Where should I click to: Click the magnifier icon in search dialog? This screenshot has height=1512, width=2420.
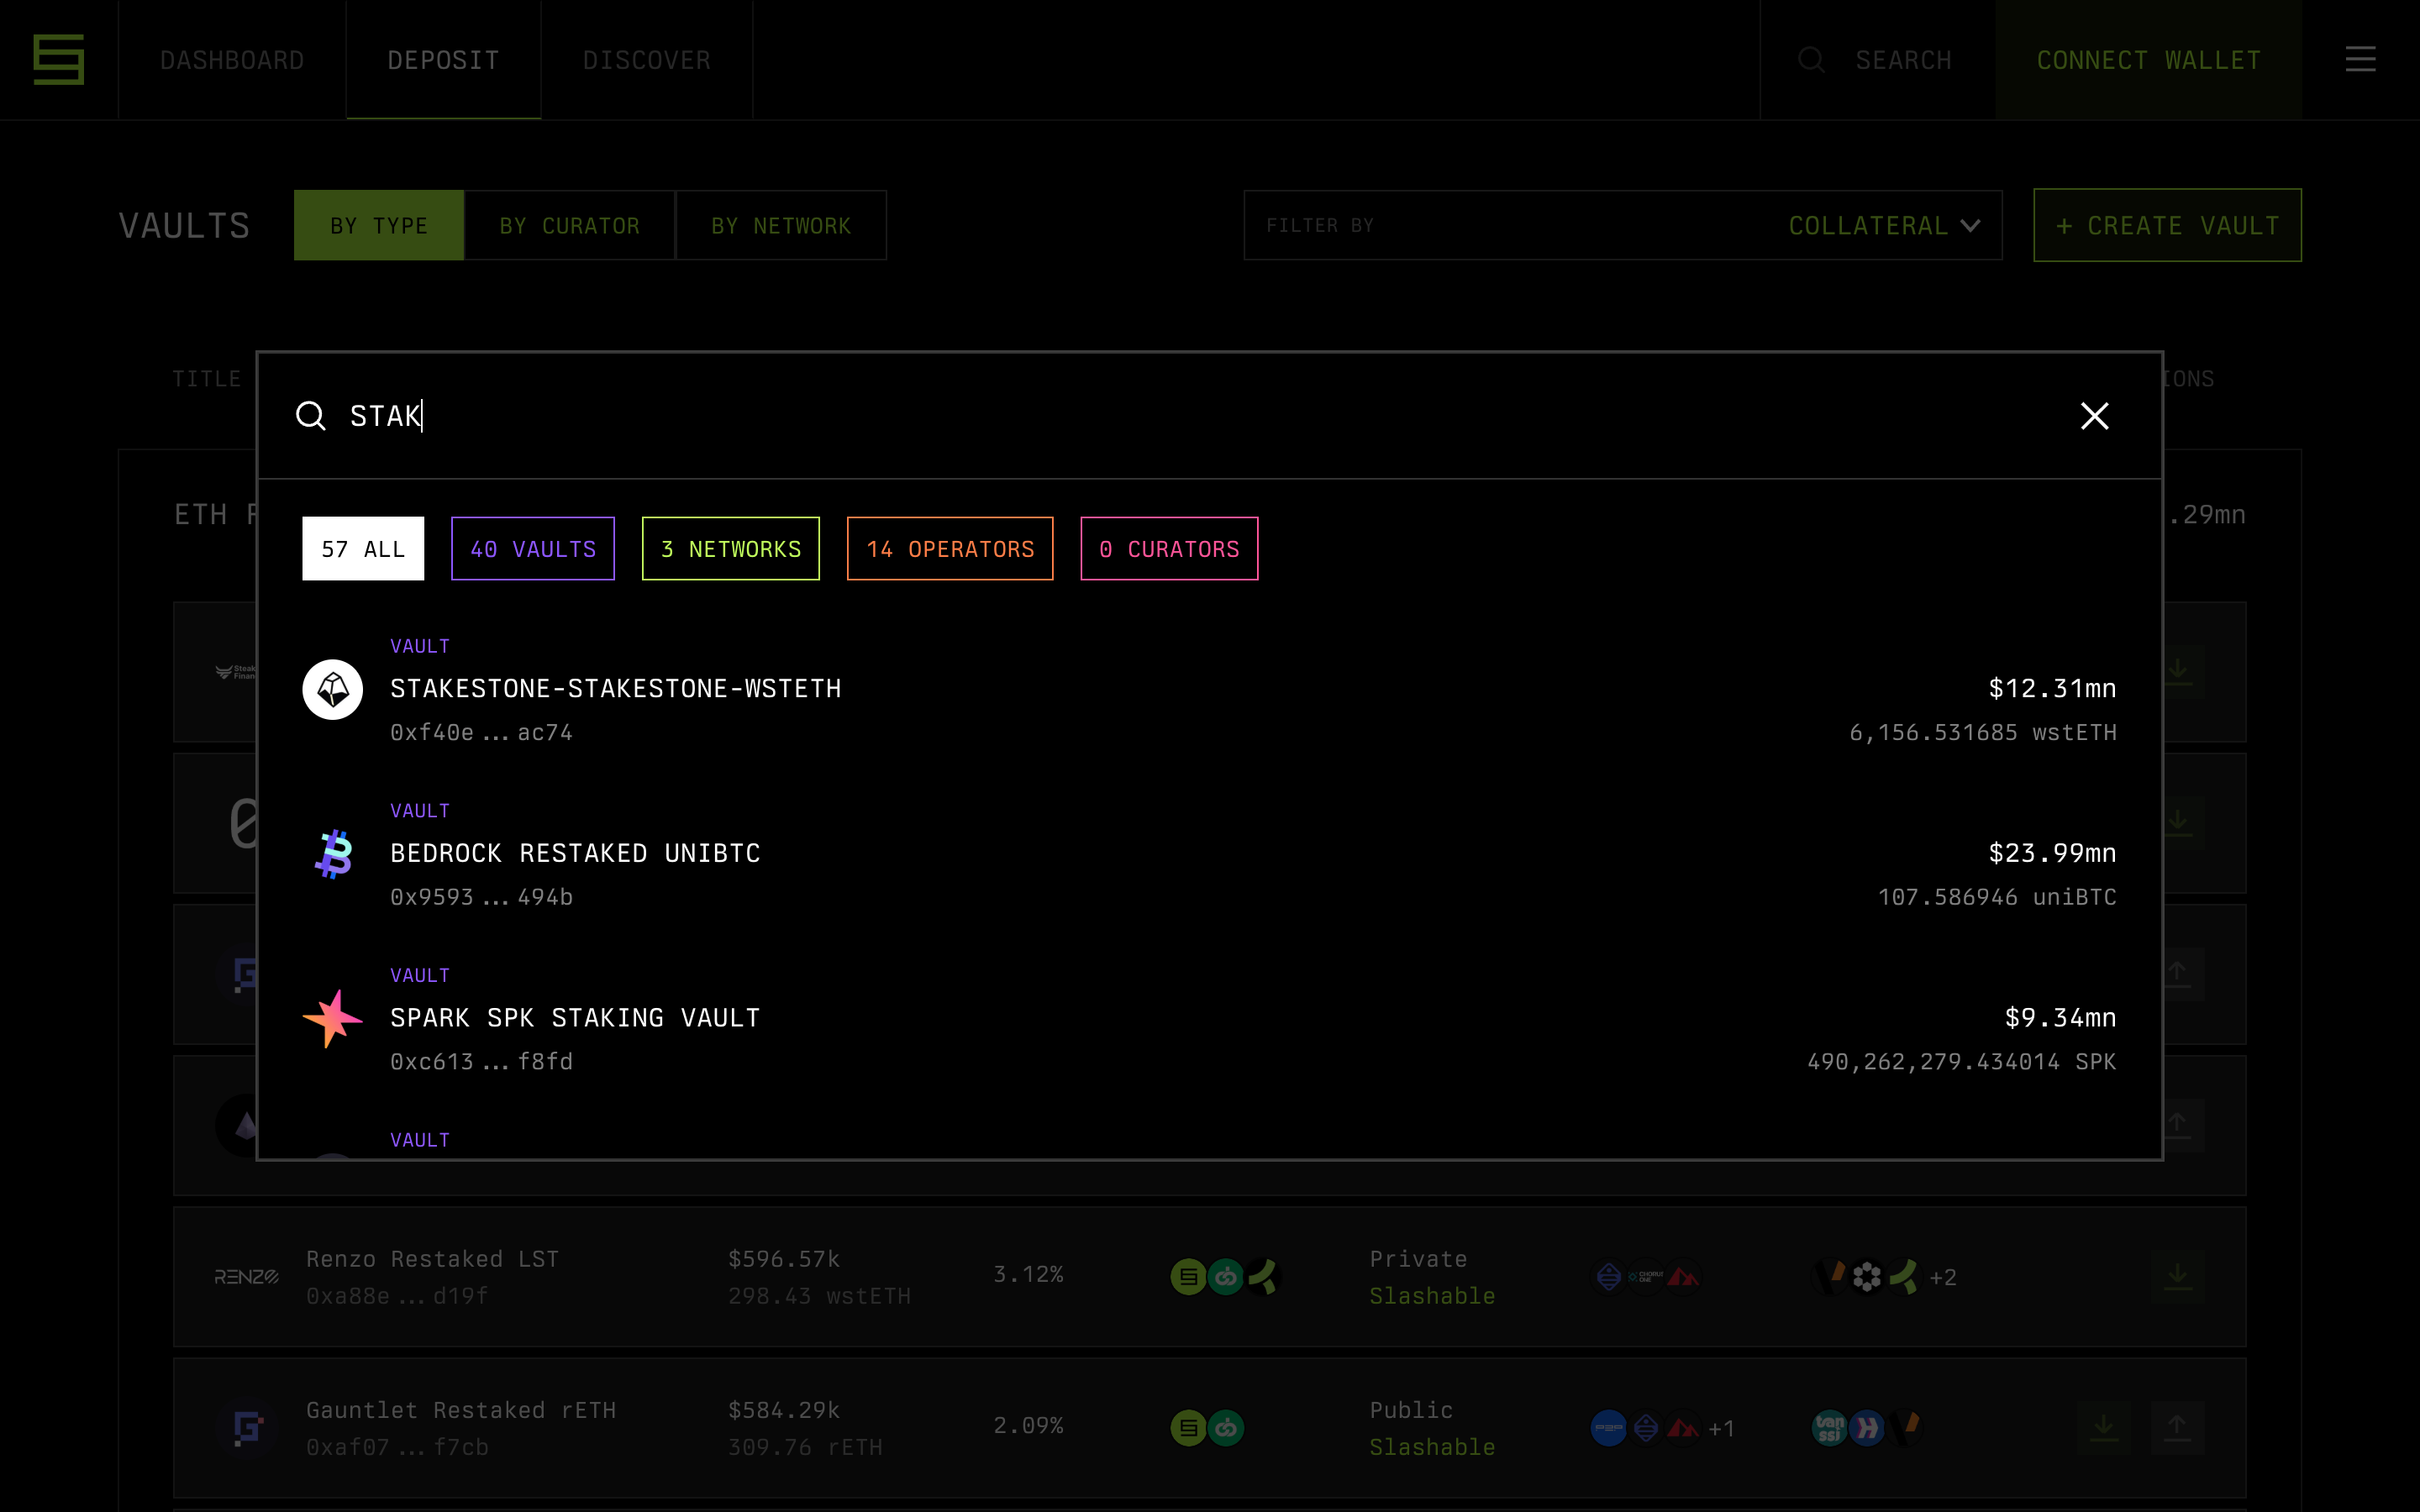[311, 416]
